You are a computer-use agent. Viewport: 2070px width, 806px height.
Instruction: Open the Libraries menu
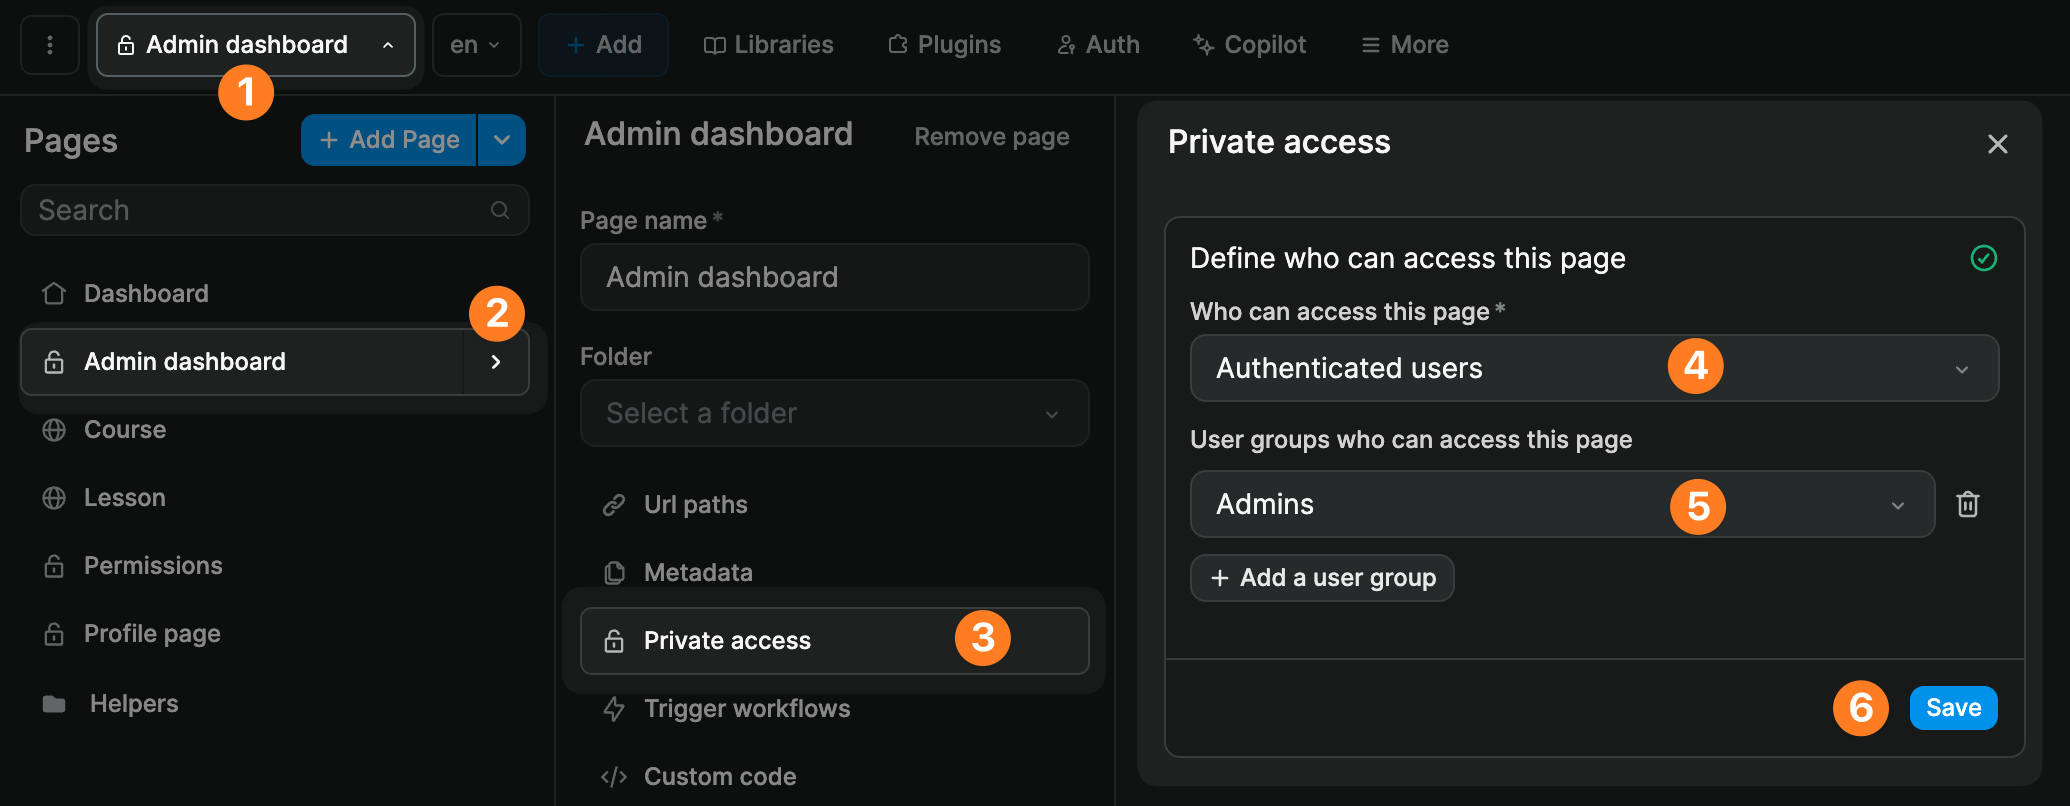point(768,45)
